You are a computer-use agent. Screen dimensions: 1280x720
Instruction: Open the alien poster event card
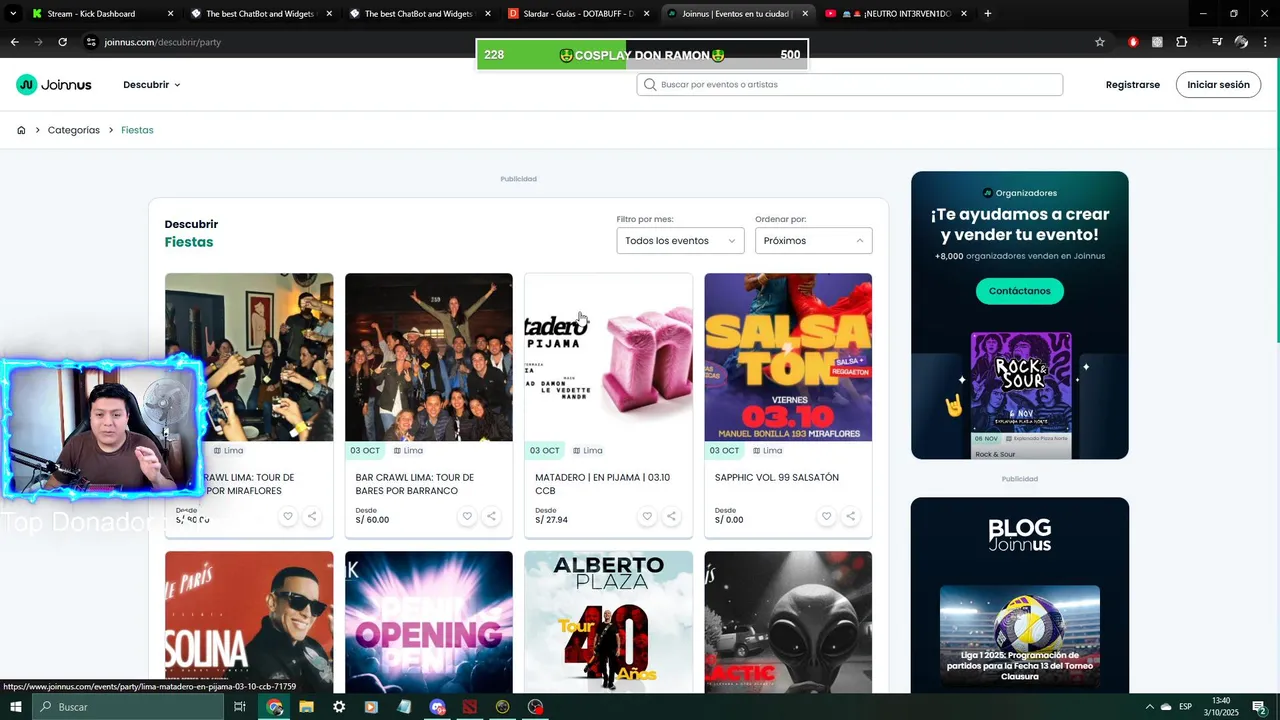788,621
